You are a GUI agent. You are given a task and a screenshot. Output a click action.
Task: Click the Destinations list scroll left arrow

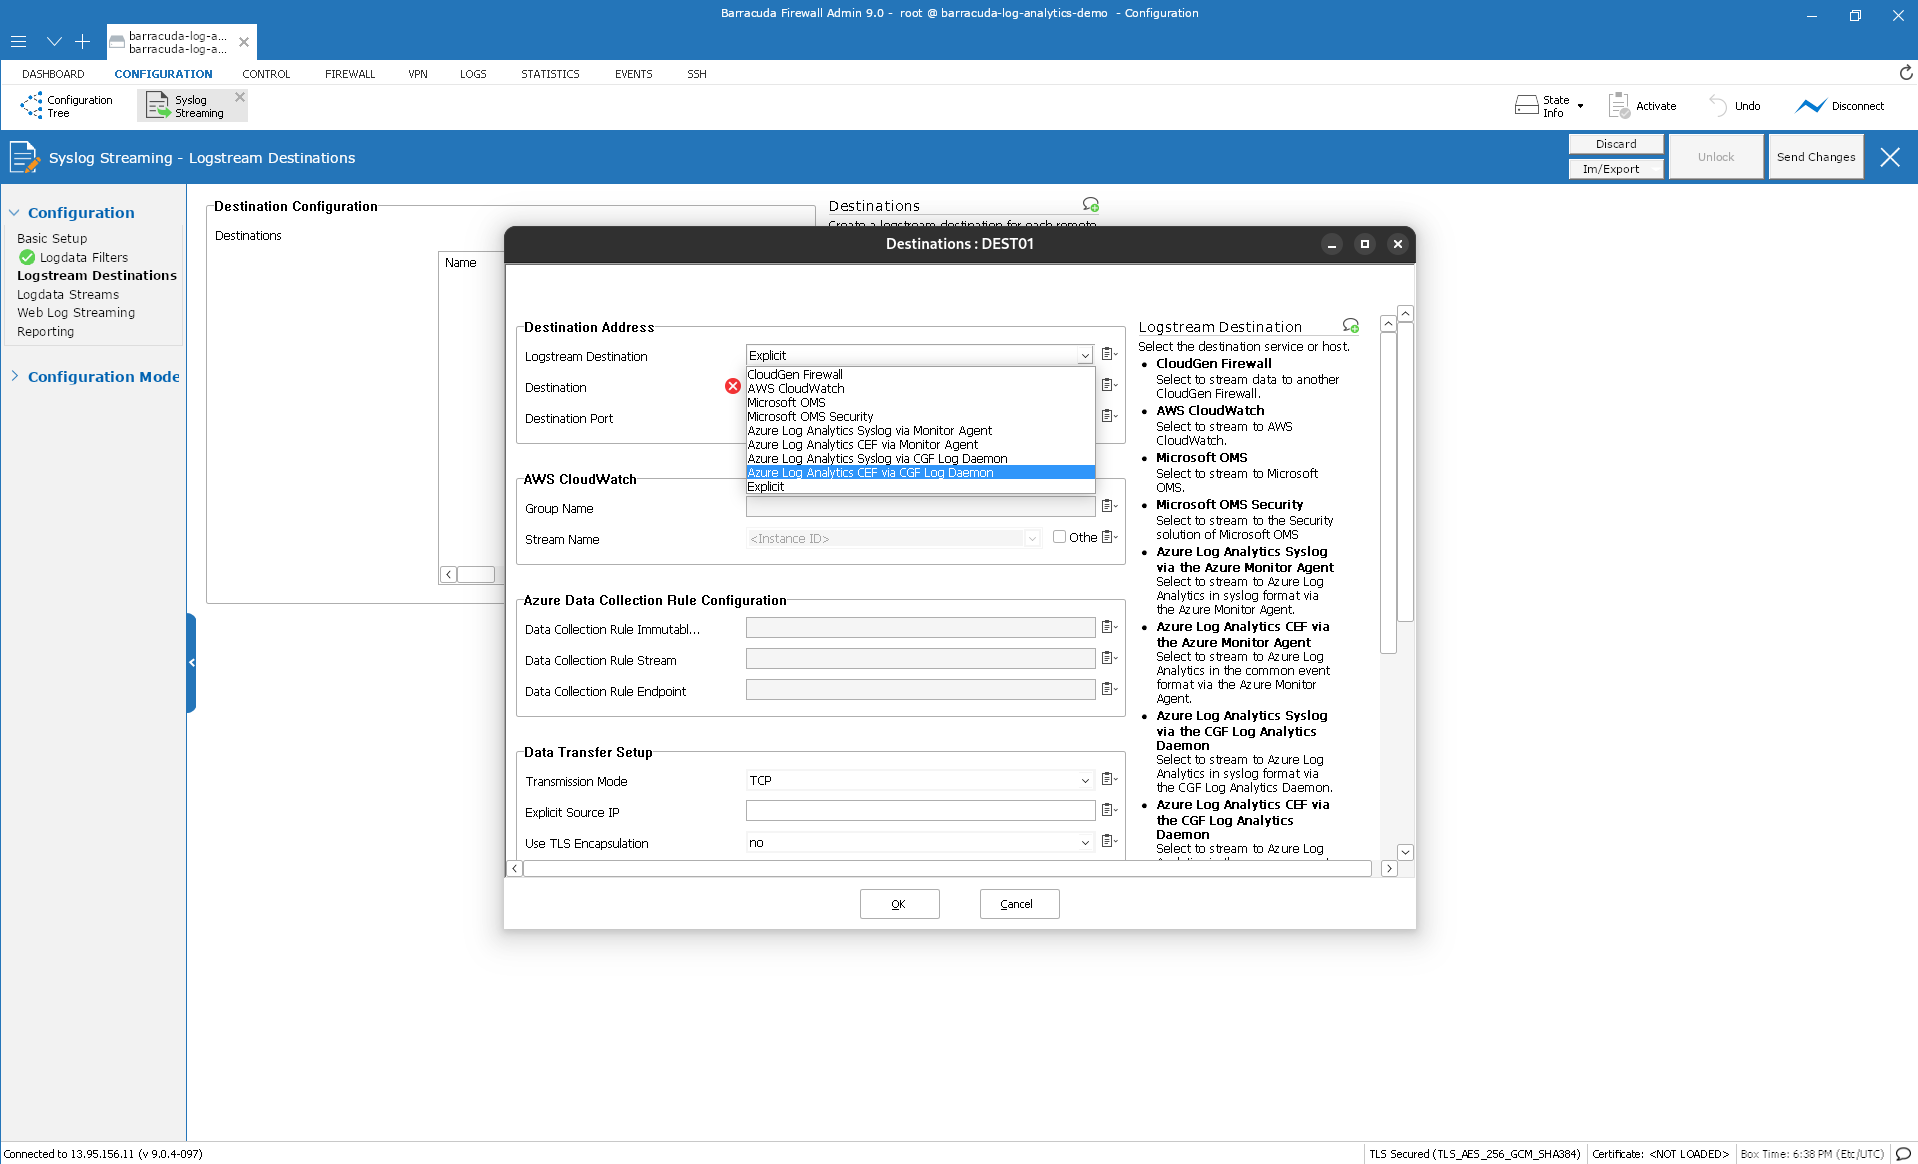pos(449,574)
